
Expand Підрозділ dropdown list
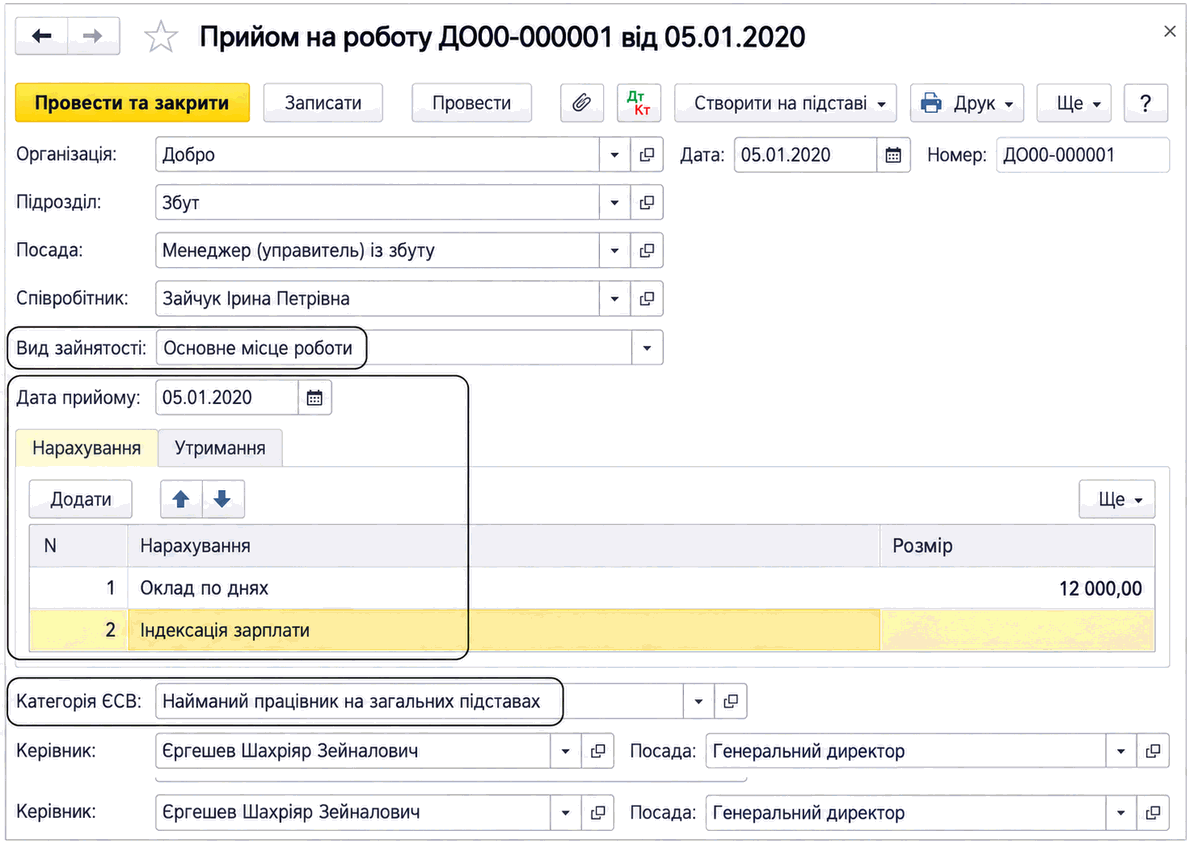point(614,203)
